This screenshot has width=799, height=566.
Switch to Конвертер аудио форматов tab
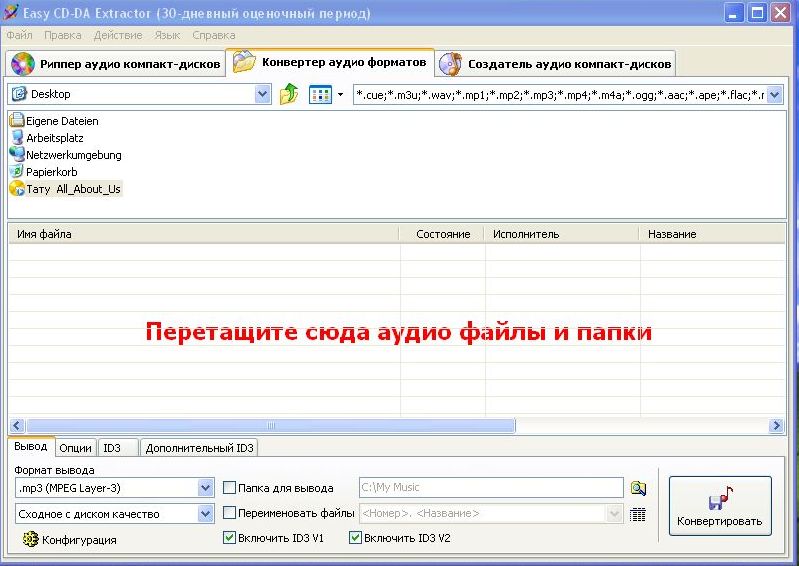pyautogui.click(x=330, y=62)
